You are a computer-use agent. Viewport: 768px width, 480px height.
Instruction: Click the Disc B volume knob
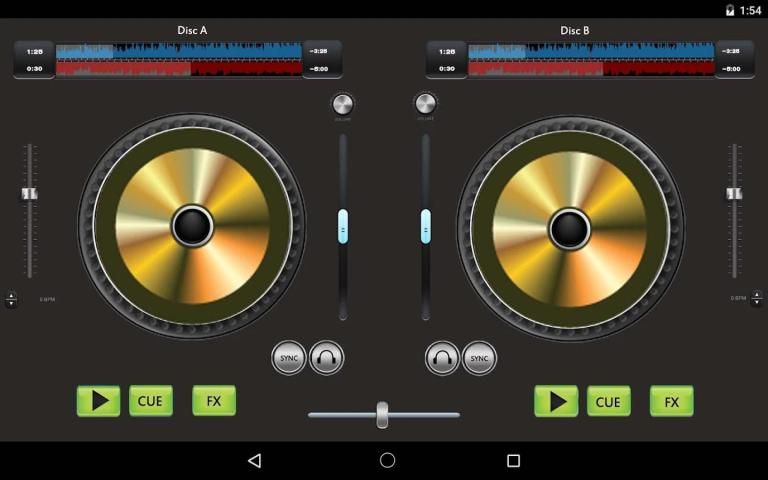click(425, 104)
